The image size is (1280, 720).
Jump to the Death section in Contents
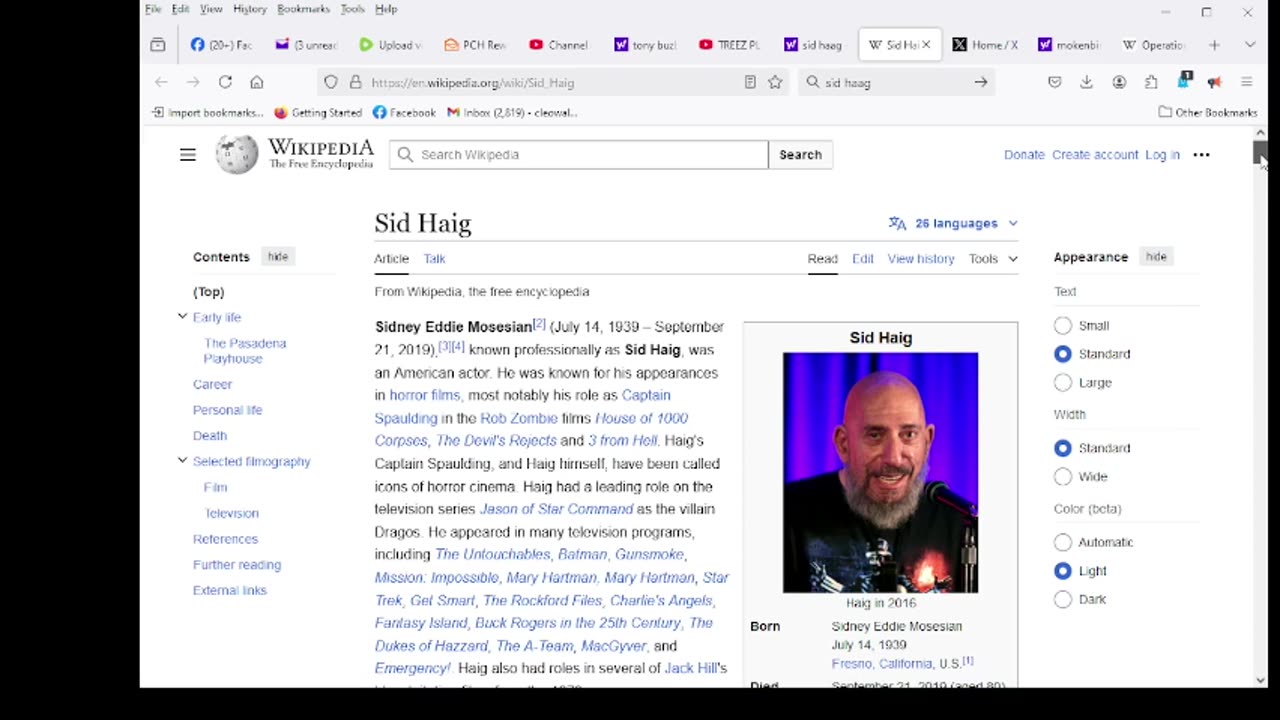coord(210,436)
